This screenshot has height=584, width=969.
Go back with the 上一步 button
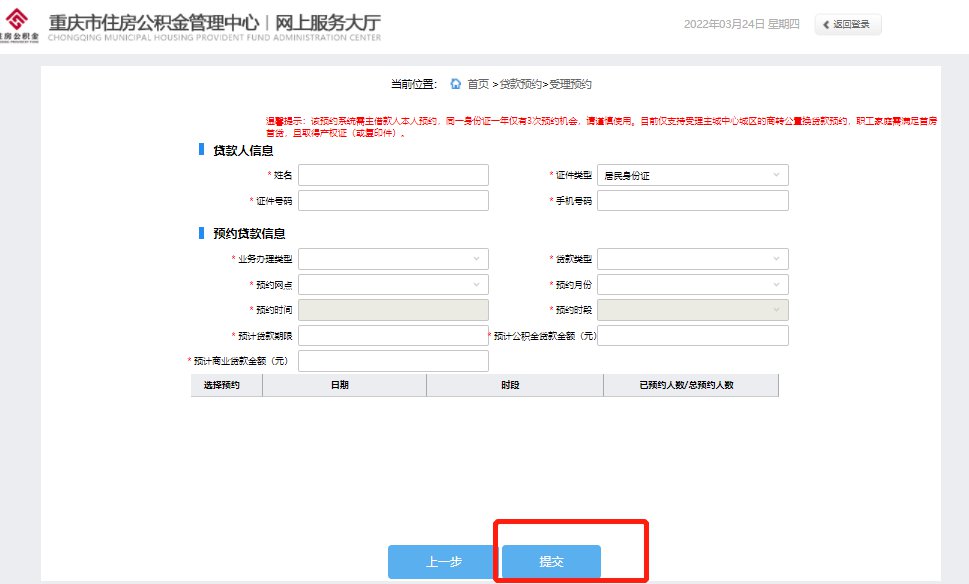tap(443, 562)
